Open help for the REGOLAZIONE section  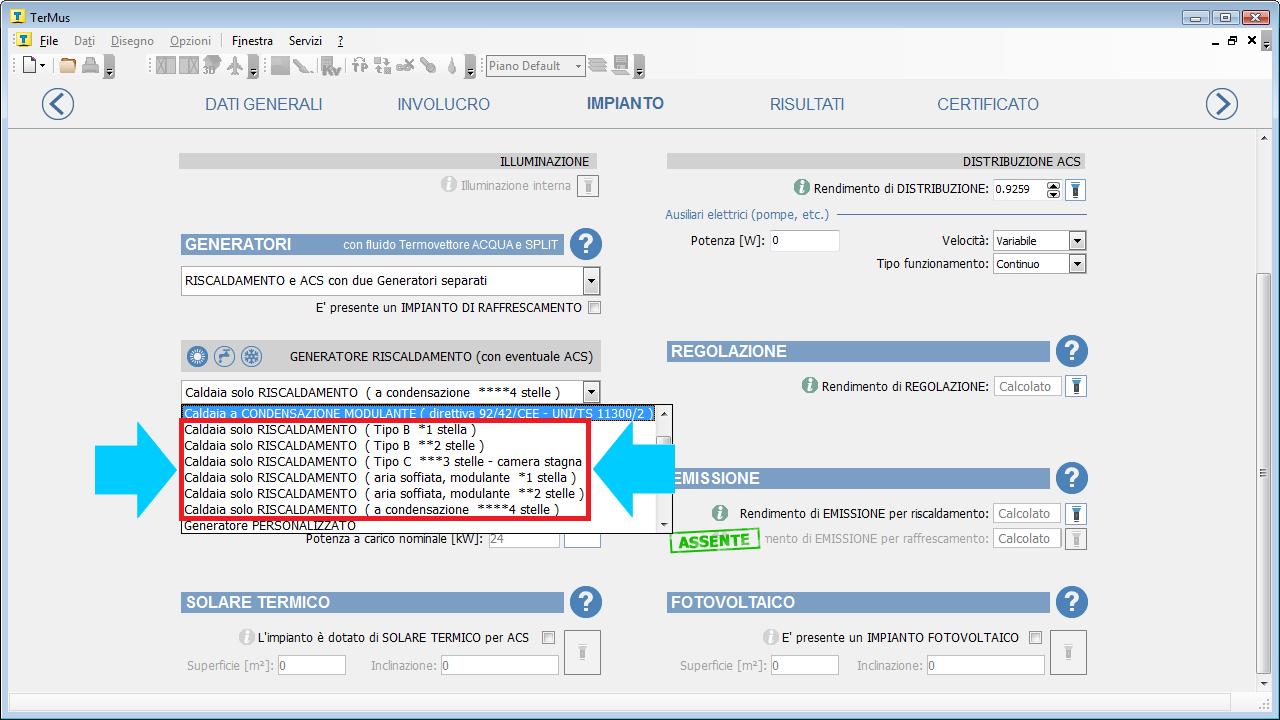[x=1072, y=351]
